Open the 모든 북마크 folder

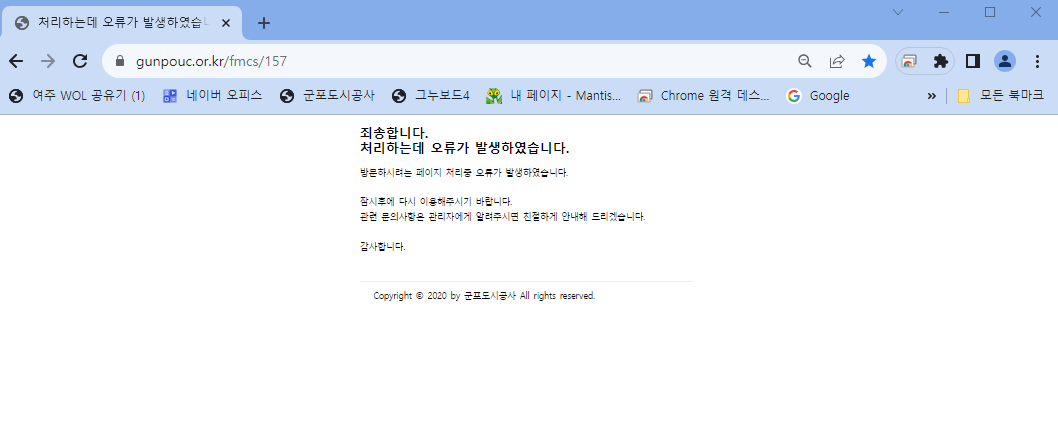coord(1000,96)
